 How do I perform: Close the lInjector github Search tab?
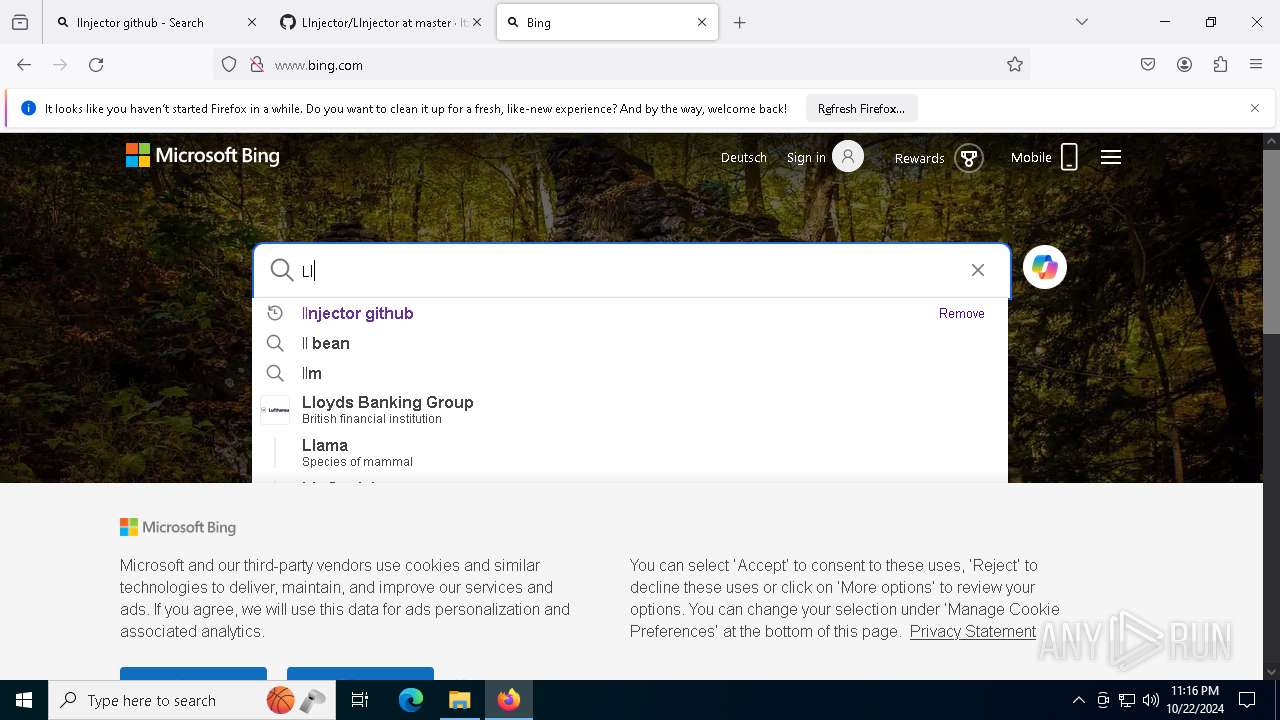pos(252,22)
